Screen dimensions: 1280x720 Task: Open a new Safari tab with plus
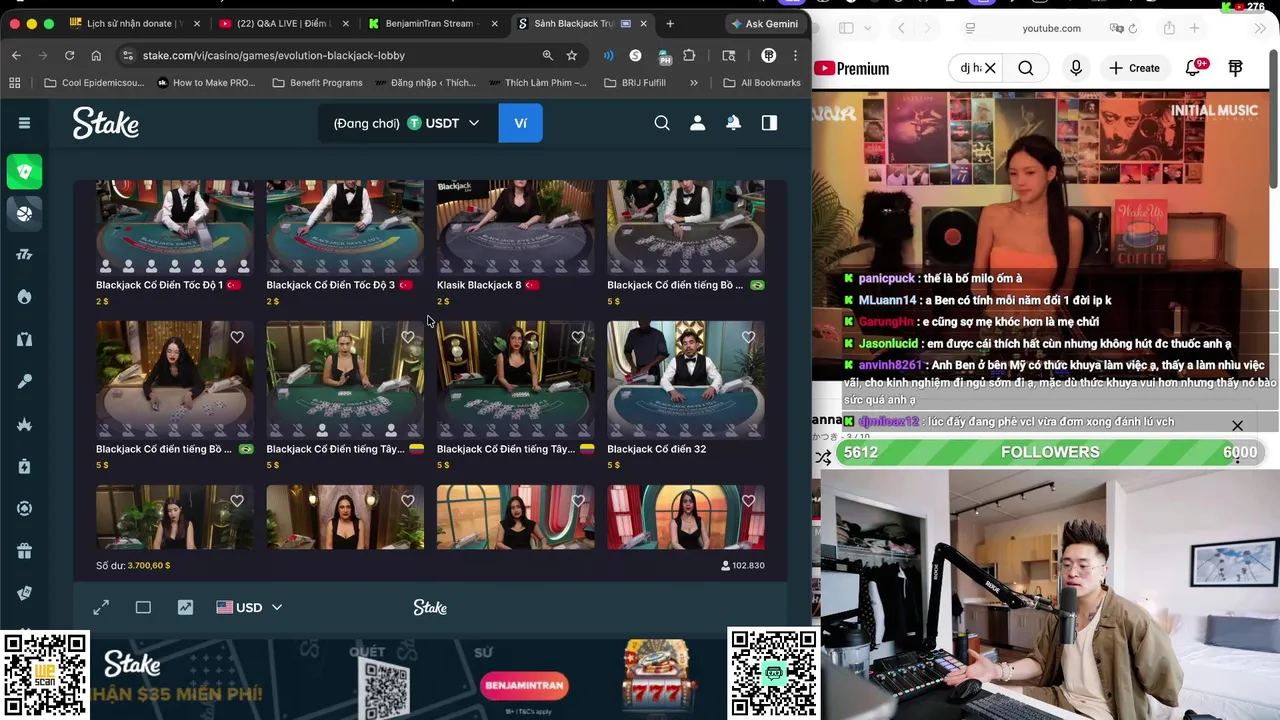pos(1194,28)
